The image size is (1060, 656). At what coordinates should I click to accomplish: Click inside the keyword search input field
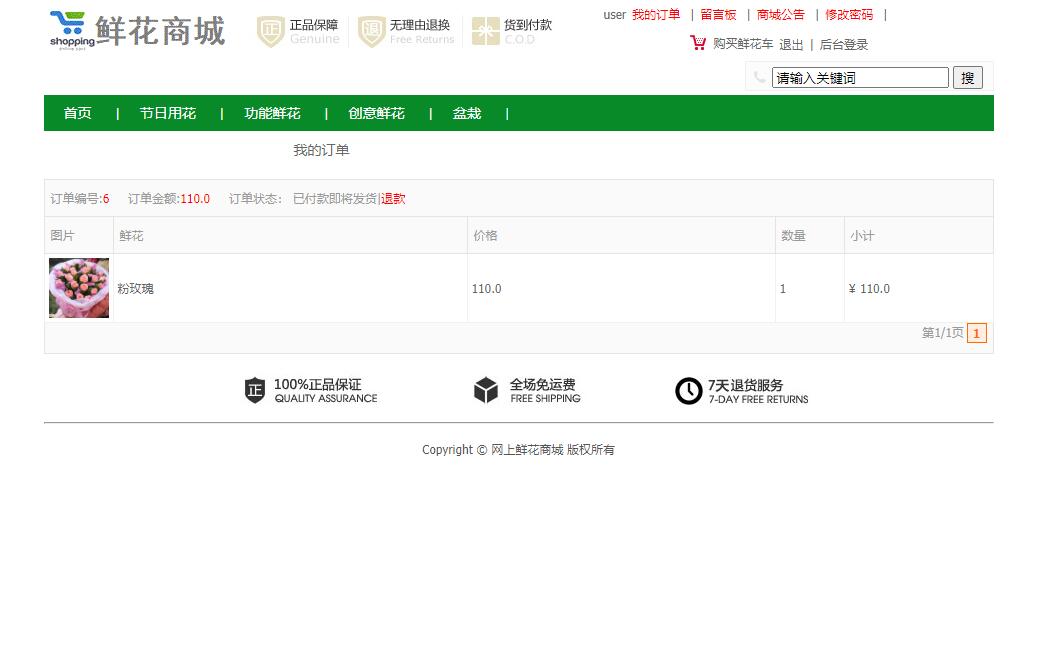point(860,77)
